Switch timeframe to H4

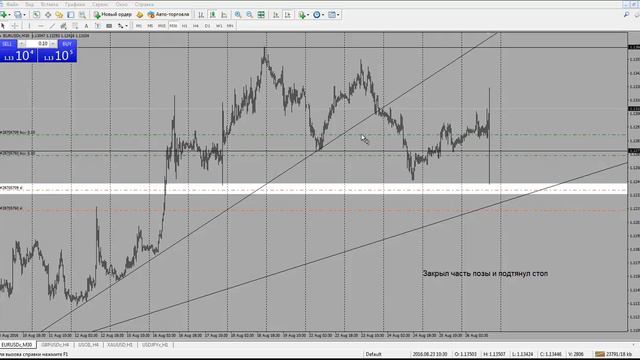[x=196, y=26]
